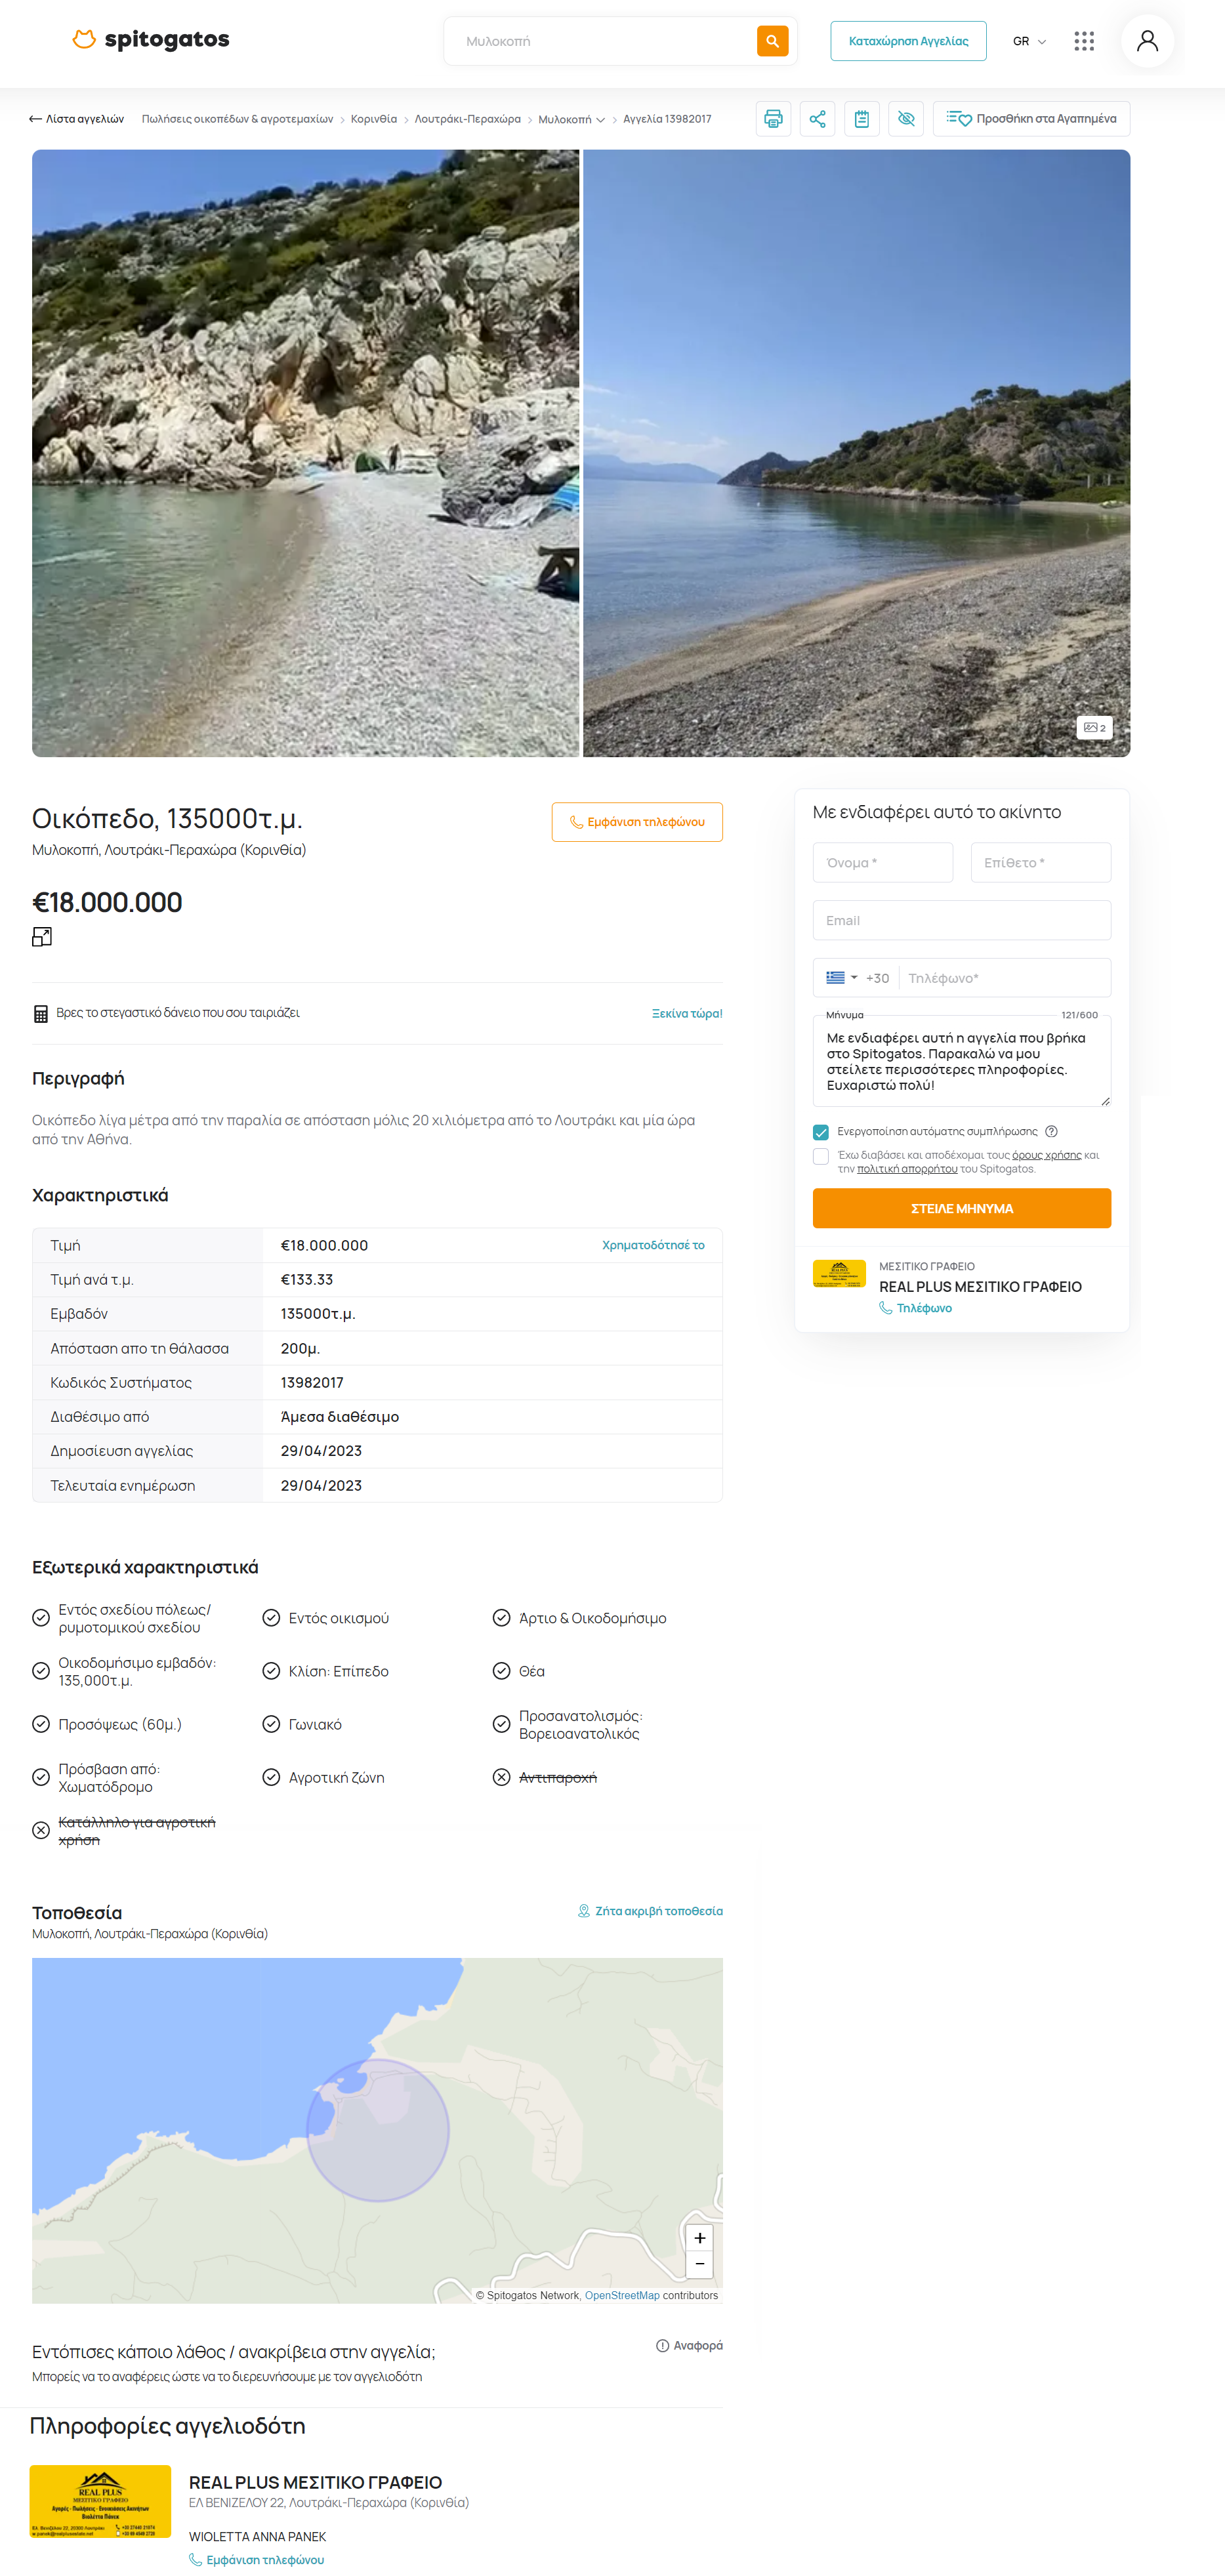
Task: Expand the Μυλοκοπή breadcrumb dropdown
Action: (x=600, y=120)
